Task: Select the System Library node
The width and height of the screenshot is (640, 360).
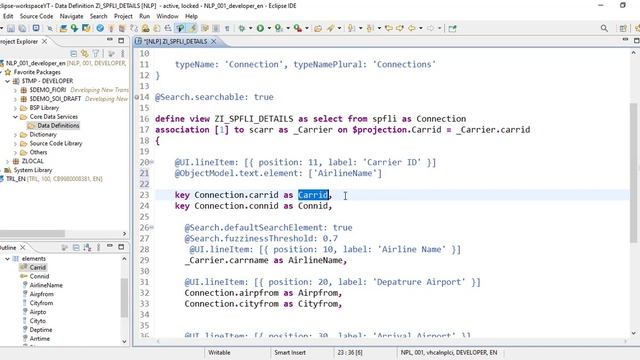Action: point(33,170)
